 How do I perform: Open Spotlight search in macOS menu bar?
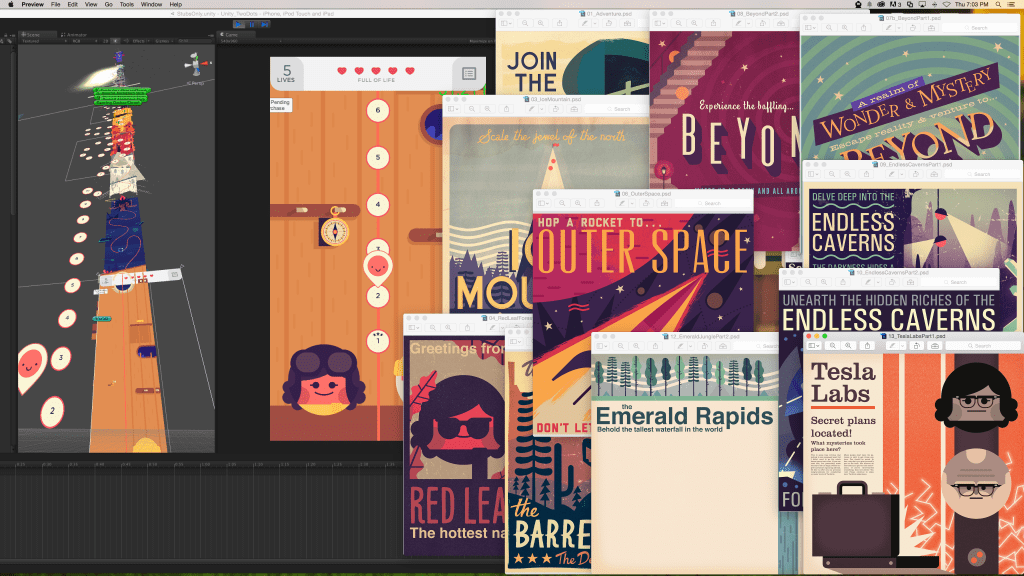tap(996, 4)
